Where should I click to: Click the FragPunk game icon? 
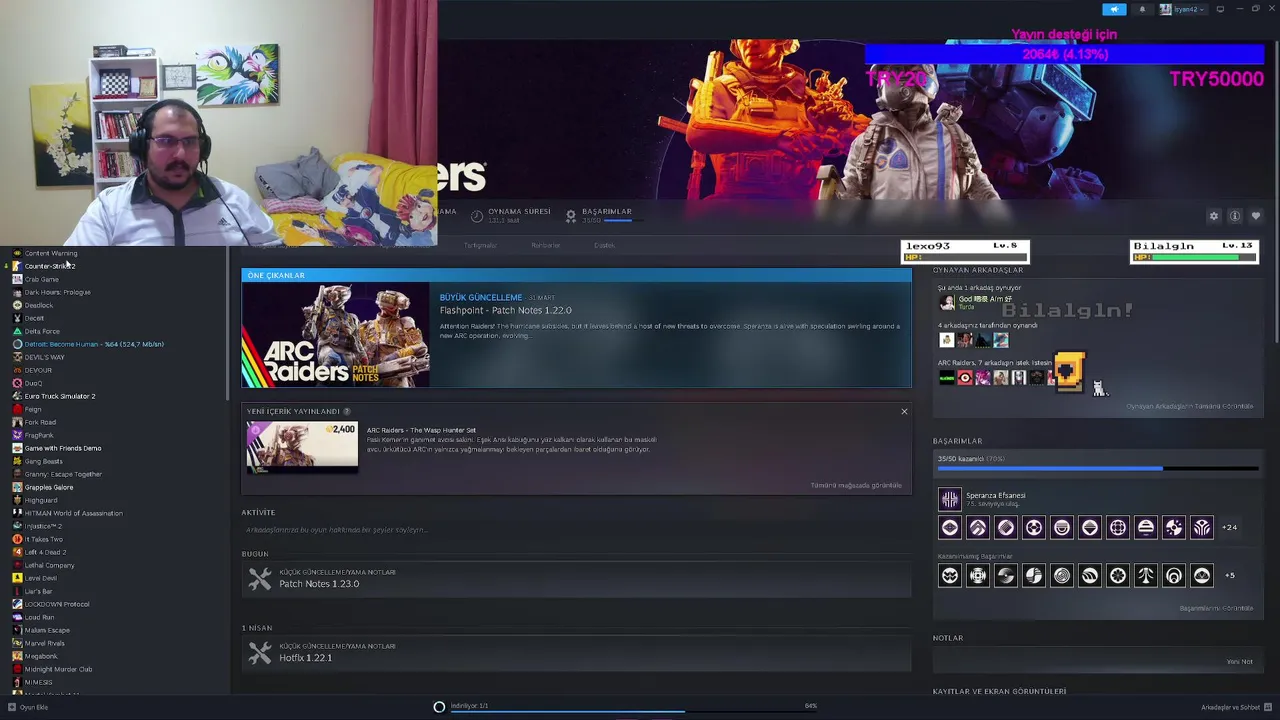click(17, 435)
